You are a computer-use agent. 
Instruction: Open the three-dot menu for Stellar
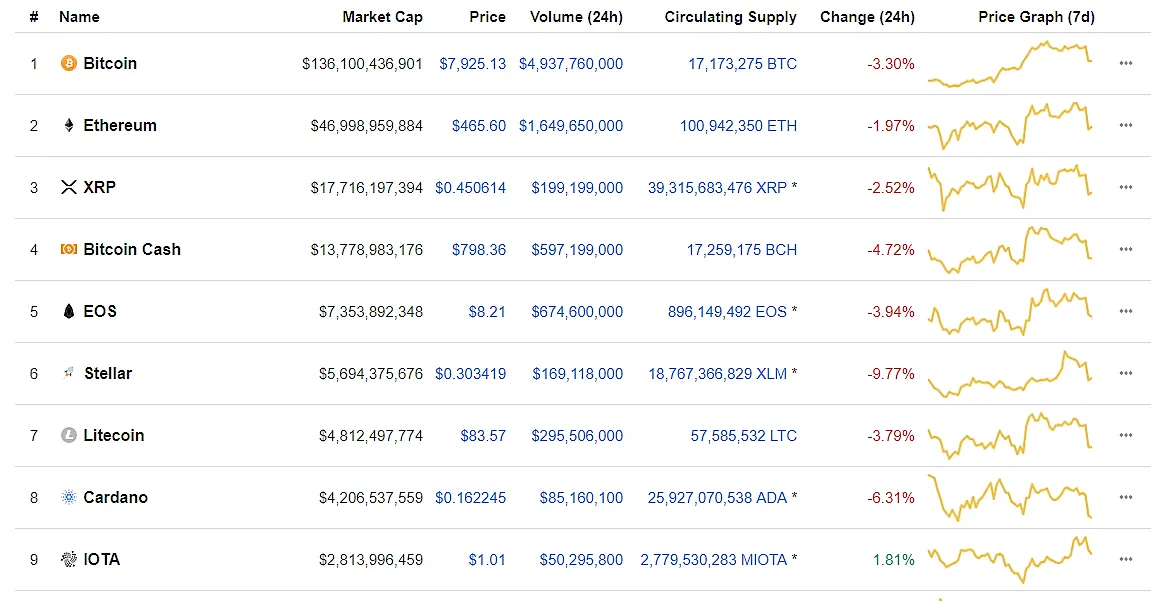tap(1126, 373)
